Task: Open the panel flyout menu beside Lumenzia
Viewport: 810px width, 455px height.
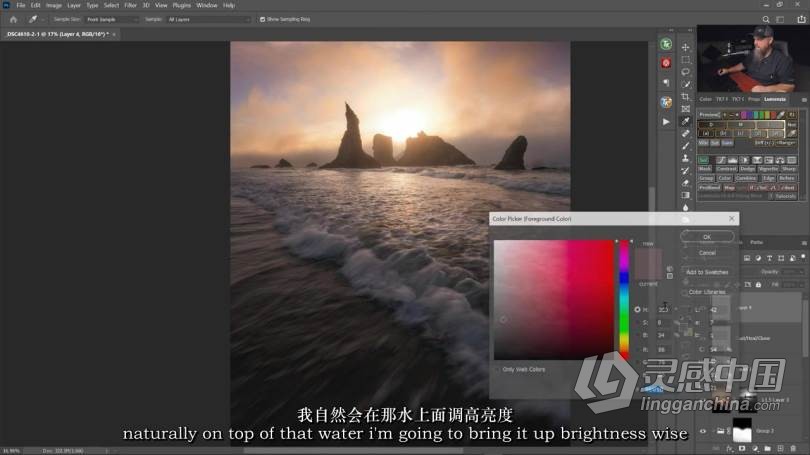Action: pyautogui.click(x=803, y=99)
